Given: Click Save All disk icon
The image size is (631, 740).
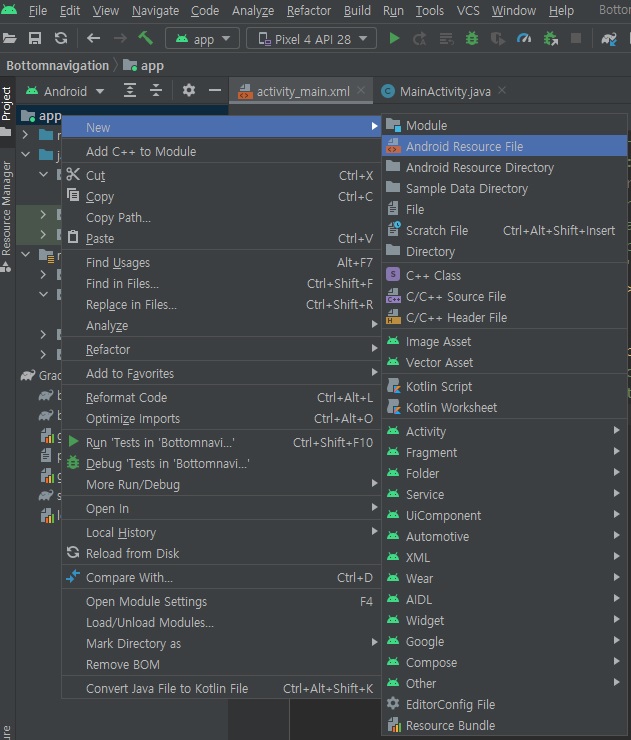Looking at the screenshot, I should tap(35, 38).
